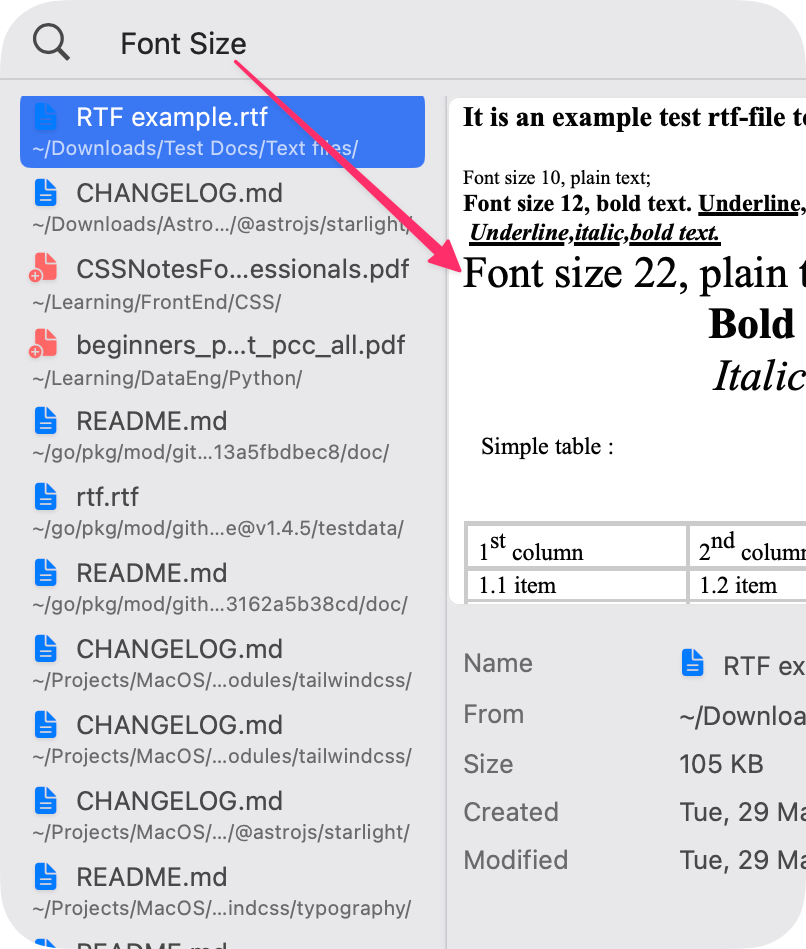Open README.md in the tailwindcss typography folder
The width and height of the screenshot is (806, 949).
[x=222, y=890]
